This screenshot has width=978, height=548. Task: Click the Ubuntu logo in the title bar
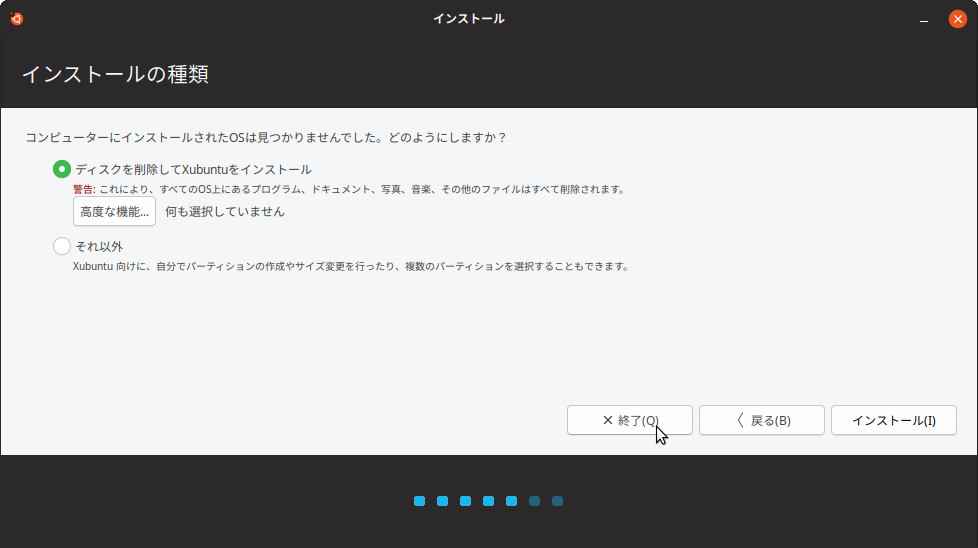(17, 18)
